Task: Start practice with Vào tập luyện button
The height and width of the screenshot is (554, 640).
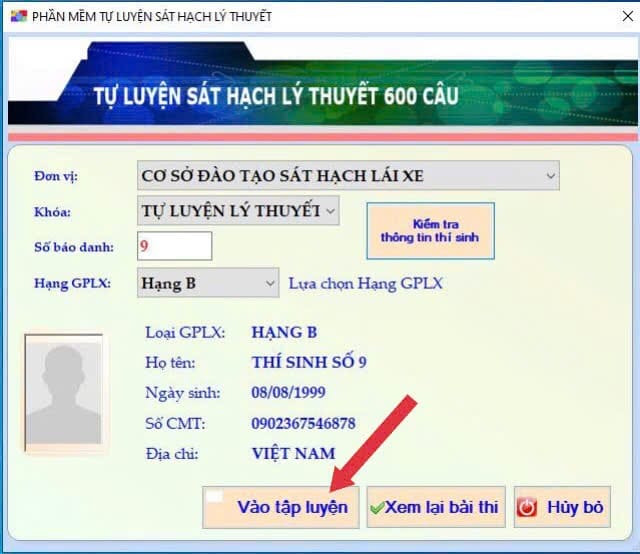Action: pyautogui.click(x=281, y=507)
